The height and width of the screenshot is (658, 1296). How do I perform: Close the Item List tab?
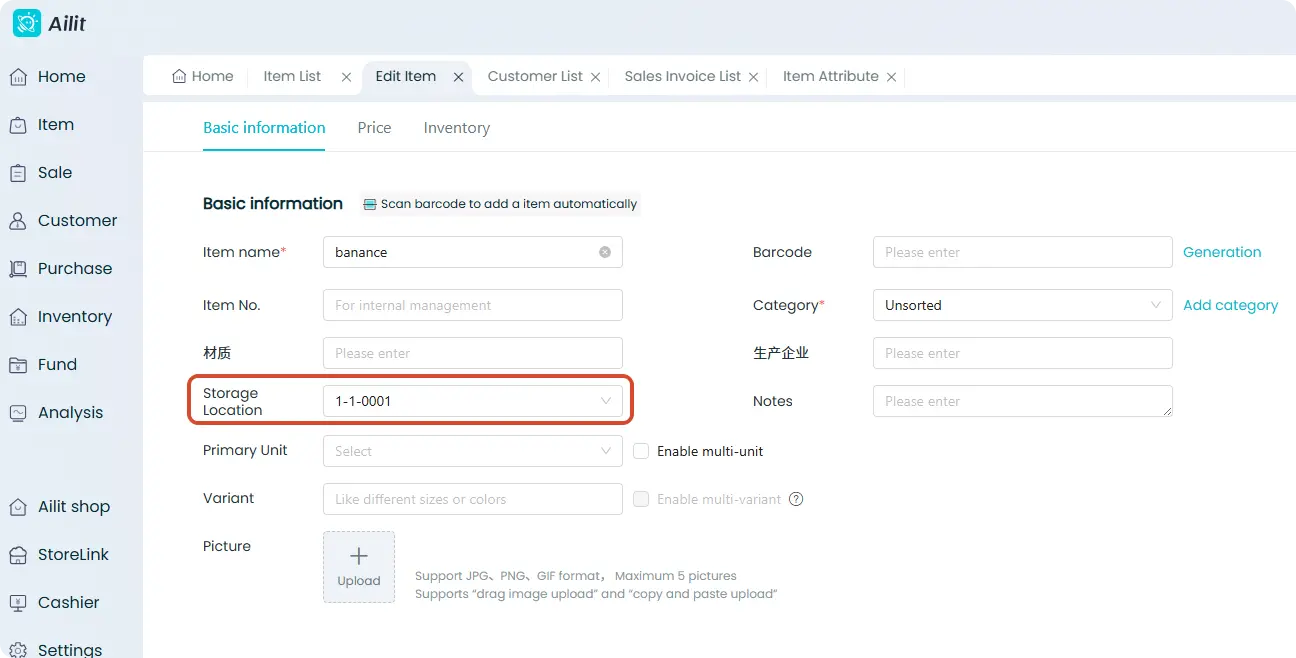click(x=346, y=77)
